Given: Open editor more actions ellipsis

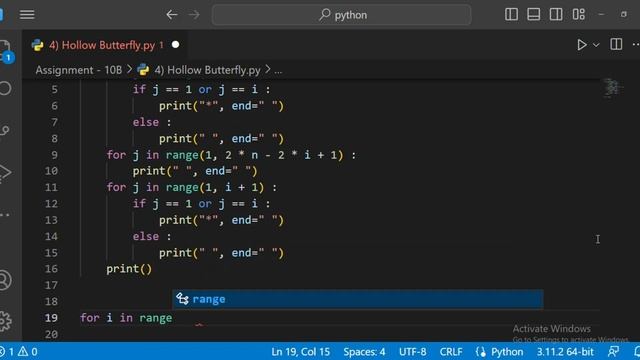Looking at the screenshot, I should click(636, 44).
